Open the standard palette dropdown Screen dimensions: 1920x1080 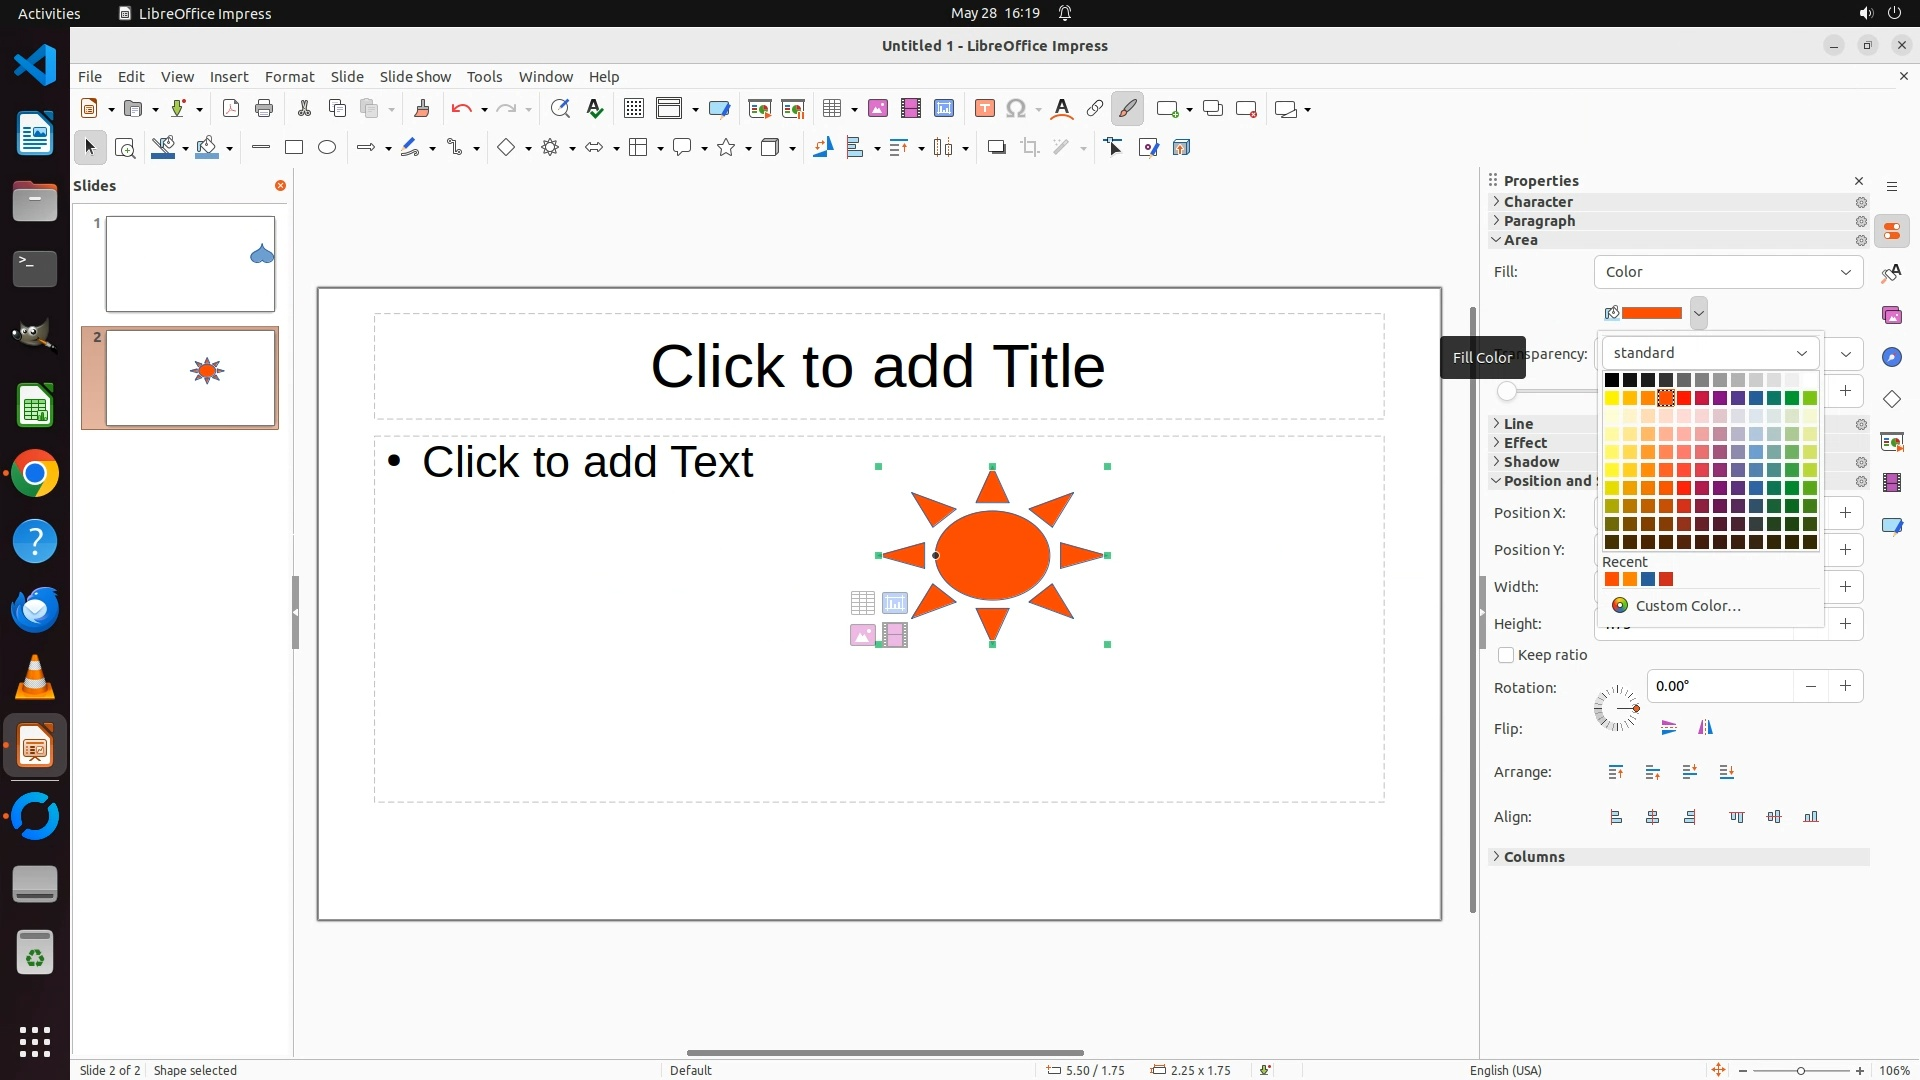click(1710, 353)
